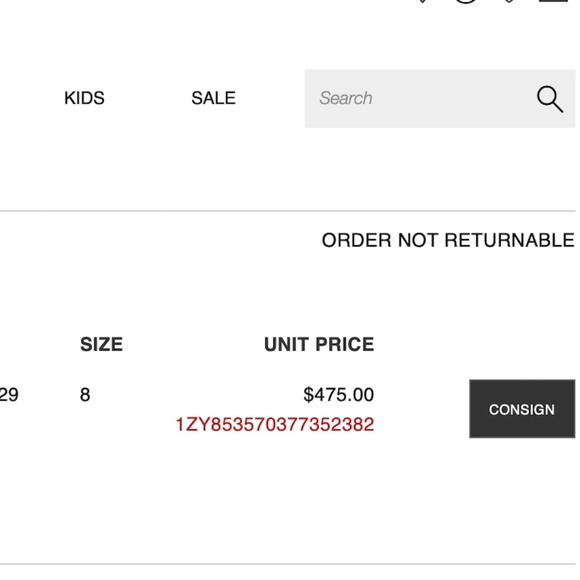Screen dimensions: 580x580
Task: Select the size value 8
Action: pyautogui.click(x=85, y=395)
